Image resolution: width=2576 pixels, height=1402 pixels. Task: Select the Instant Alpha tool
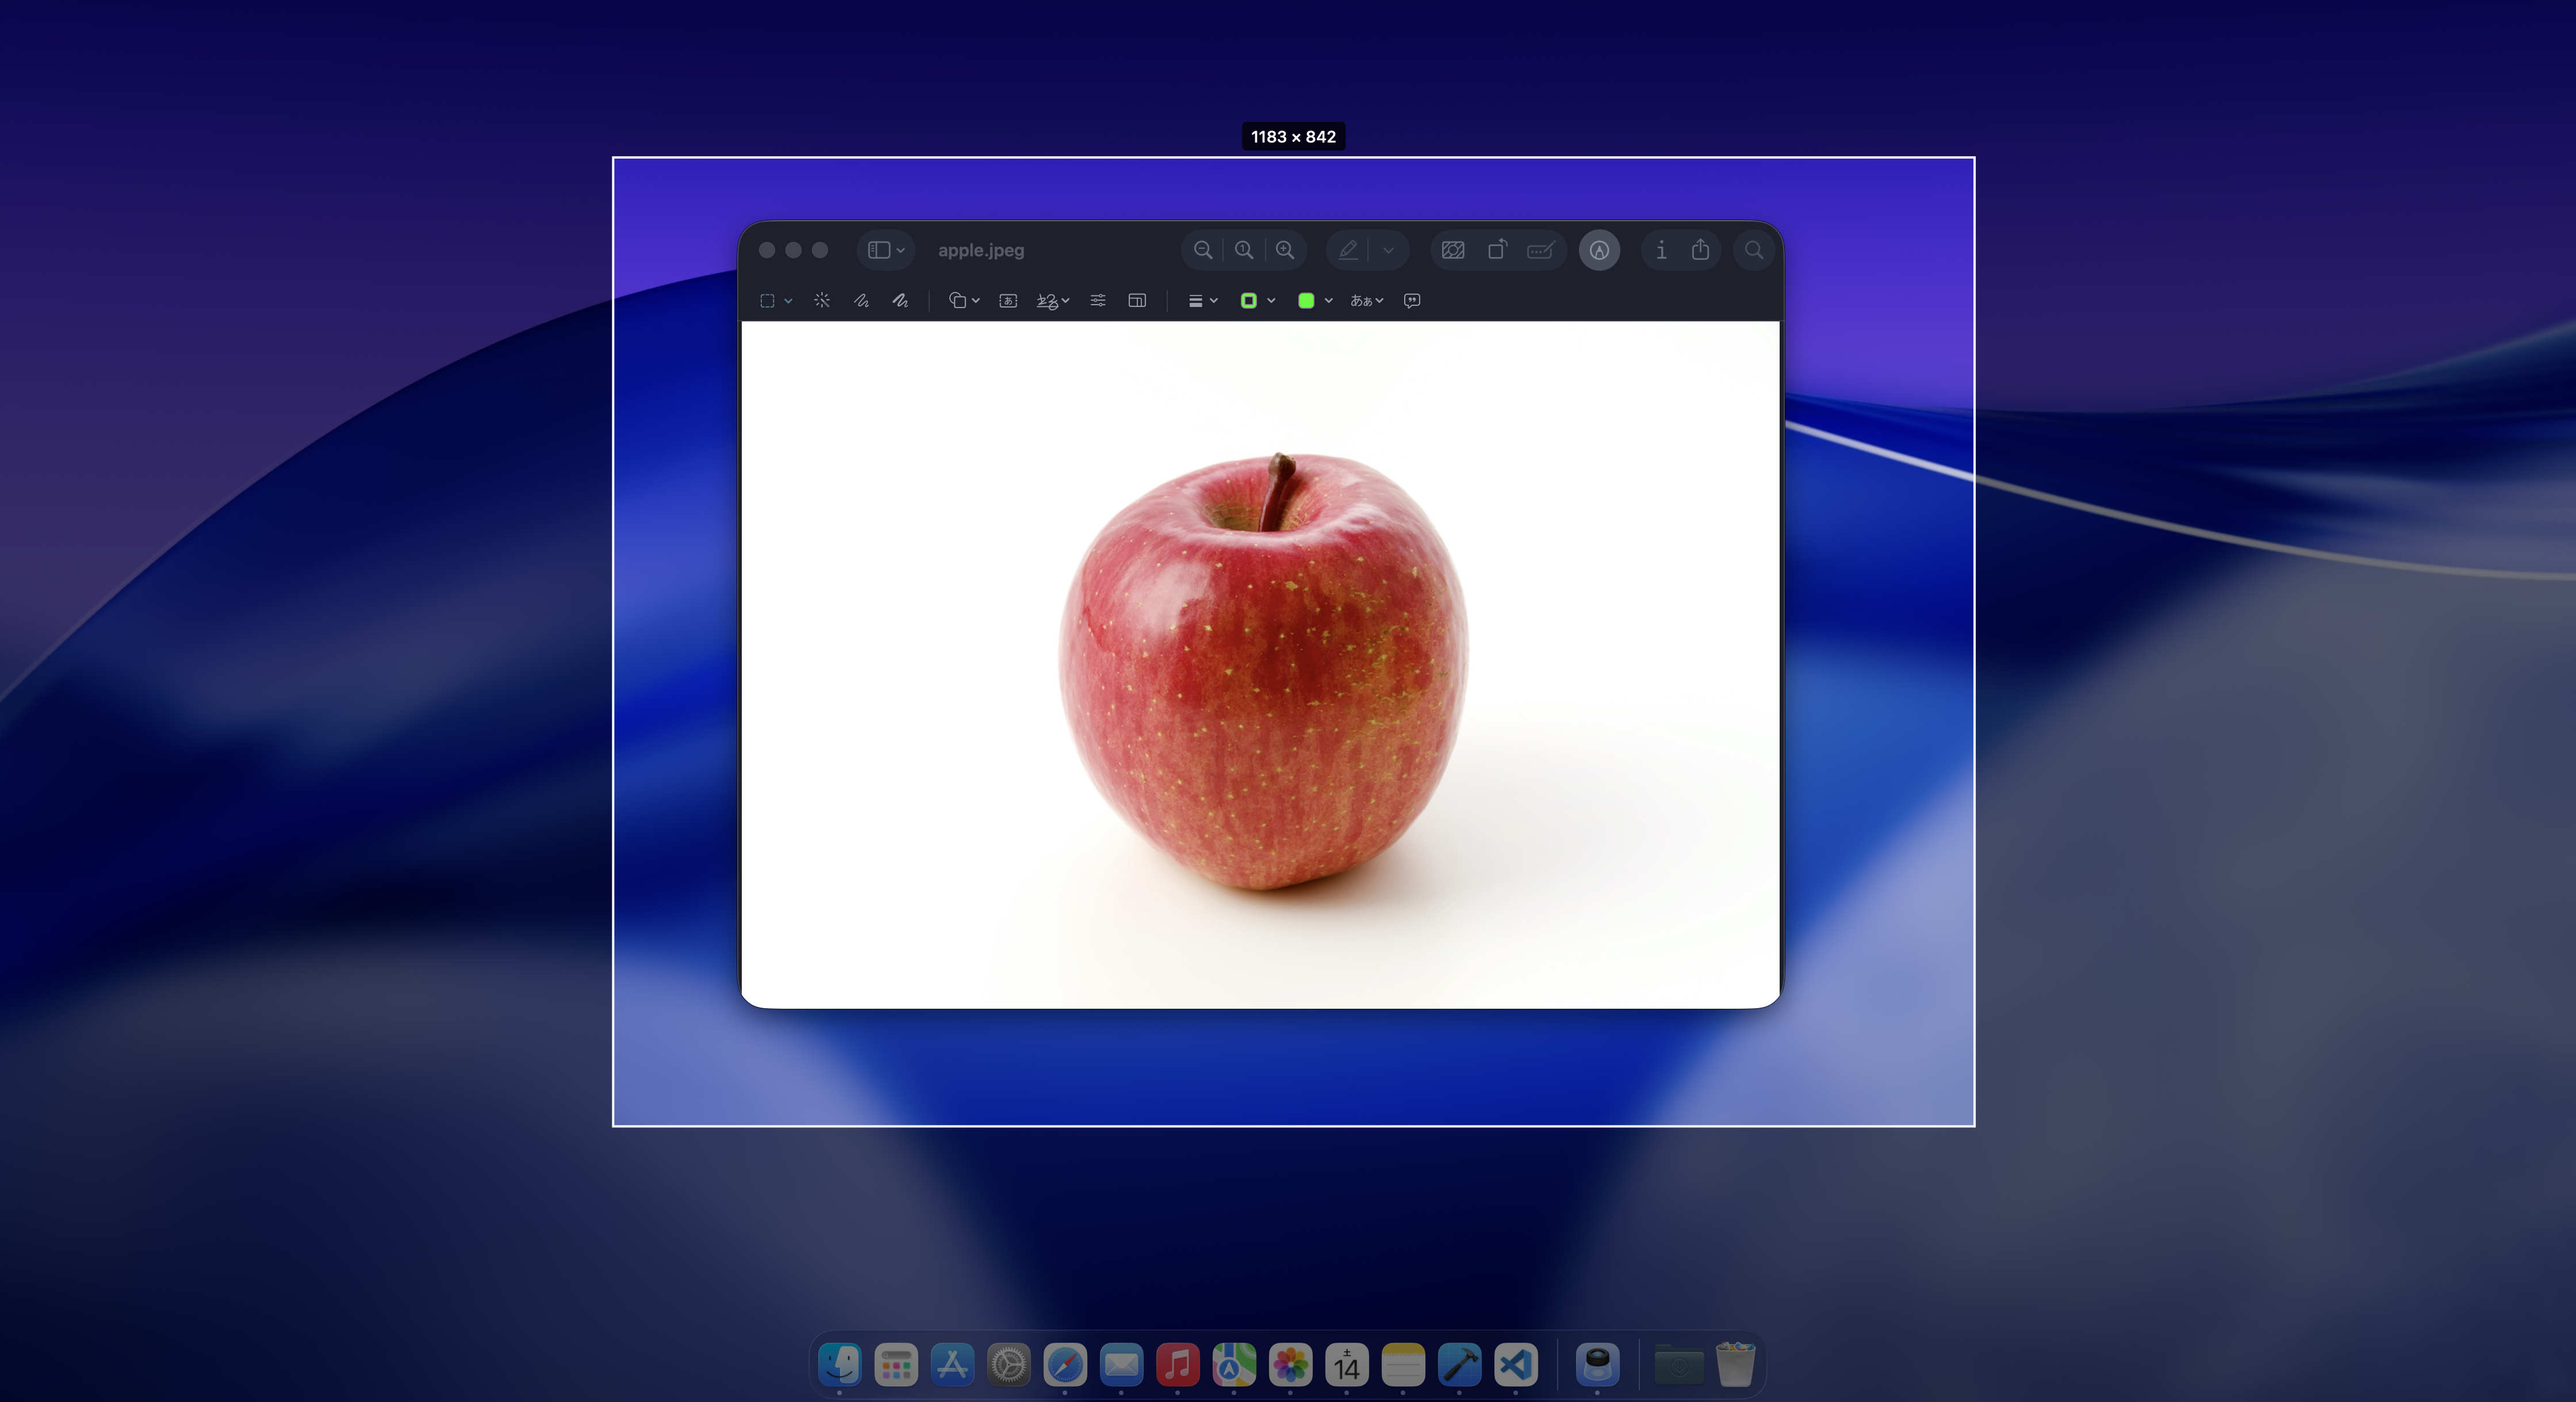[822, 300]
